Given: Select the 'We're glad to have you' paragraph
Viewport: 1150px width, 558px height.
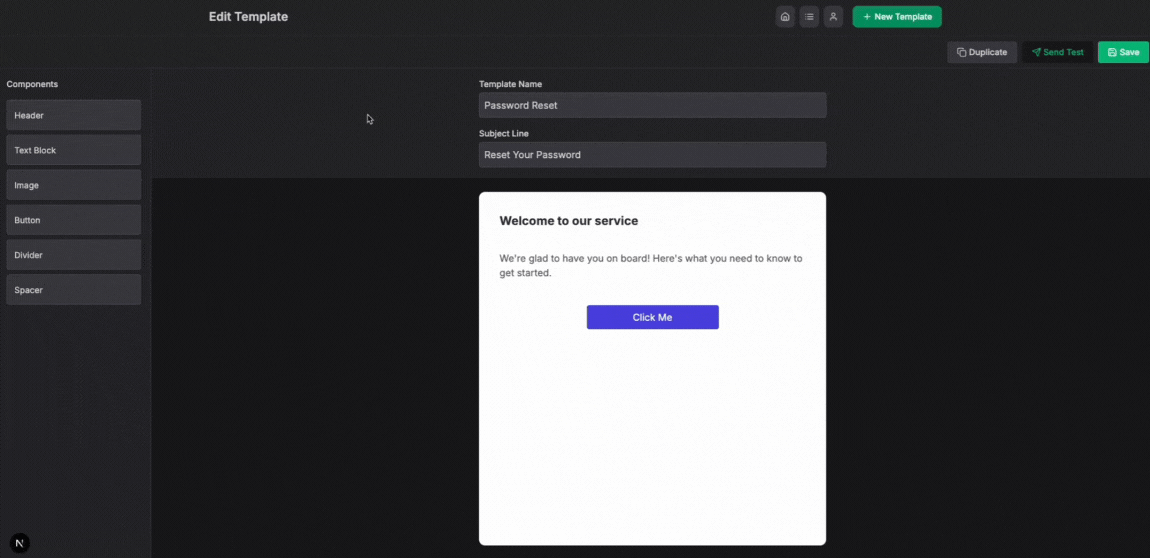Looking at the screenshot, I should pos(651,265).
